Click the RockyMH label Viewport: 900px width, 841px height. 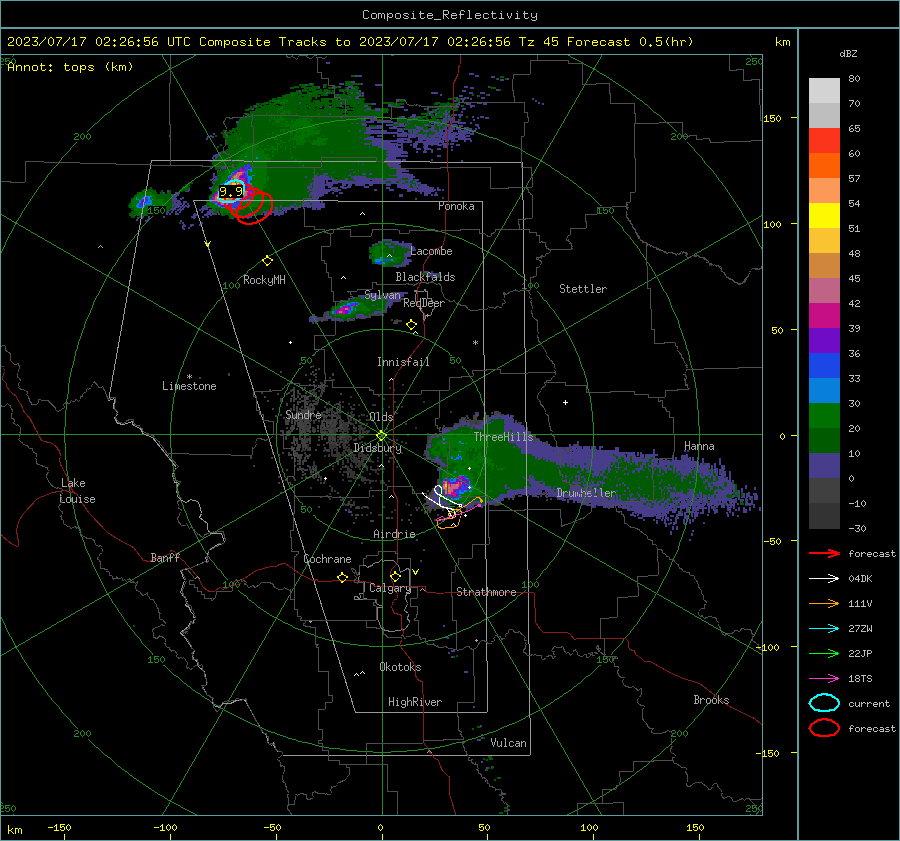pos(264,280)
